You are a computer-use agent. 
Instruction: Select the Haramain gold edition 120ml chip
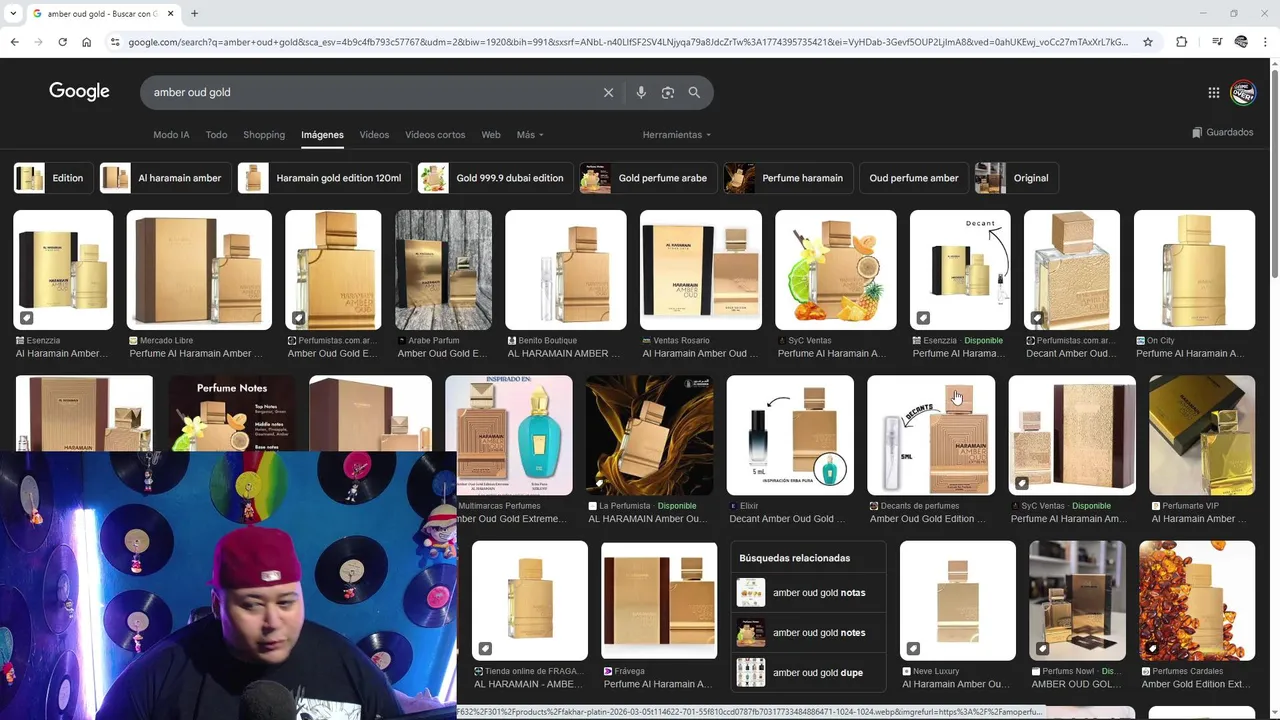[x=324, y=178]
